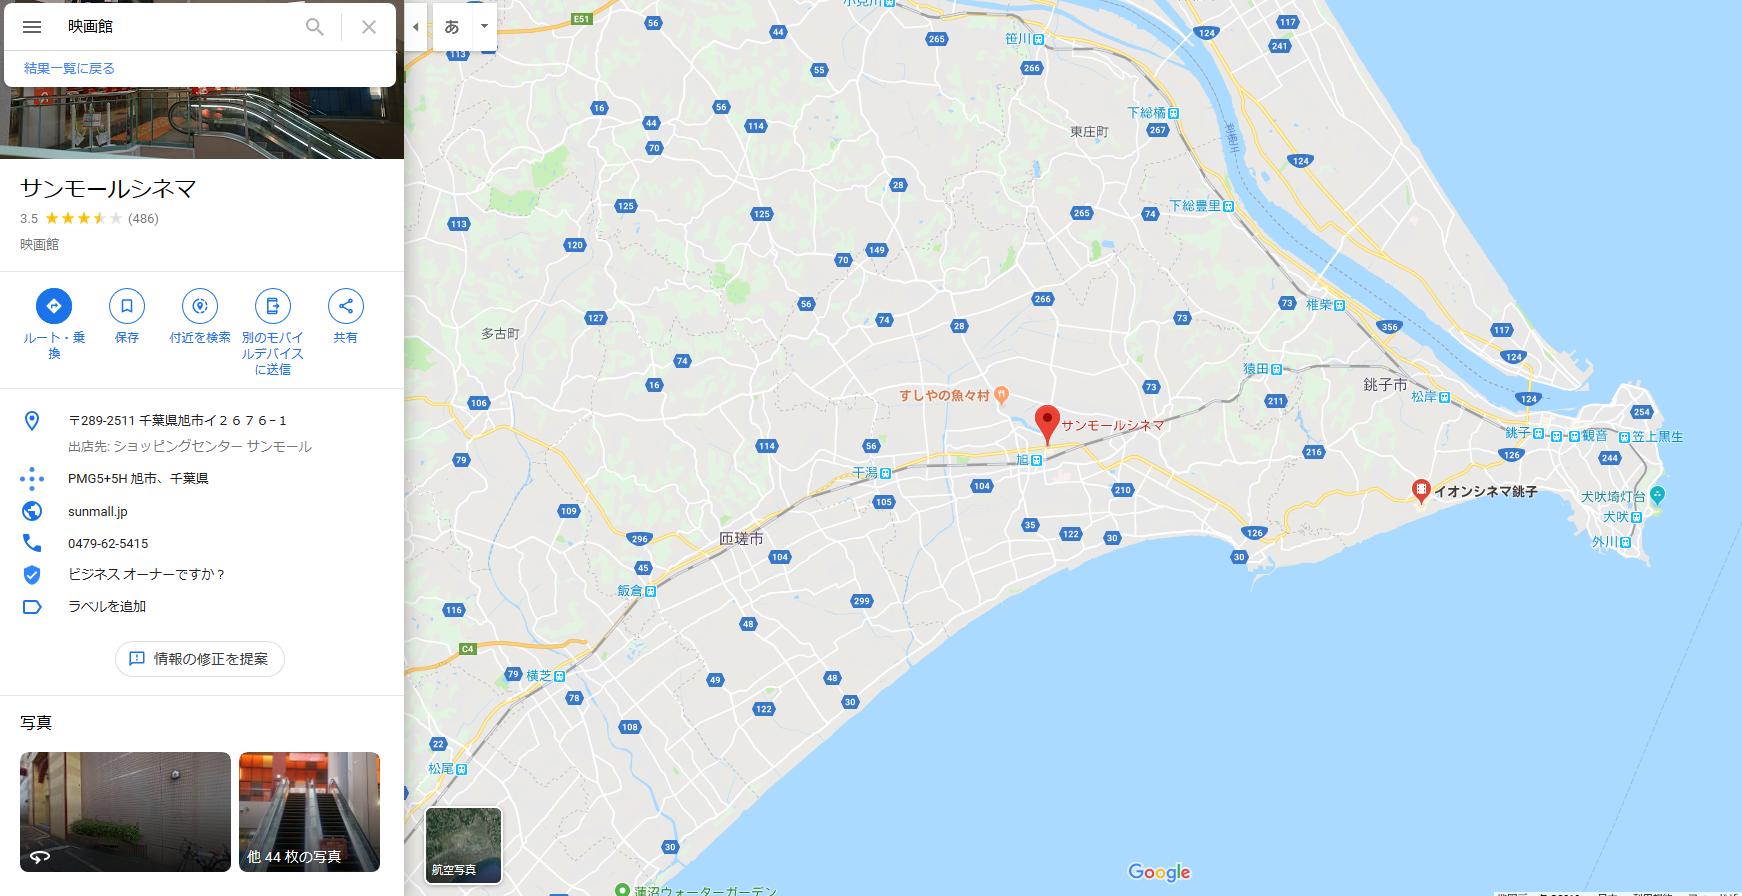Open sunmall.jp website link
This screenshot has width=1742, height=896.
coord(98,511)
